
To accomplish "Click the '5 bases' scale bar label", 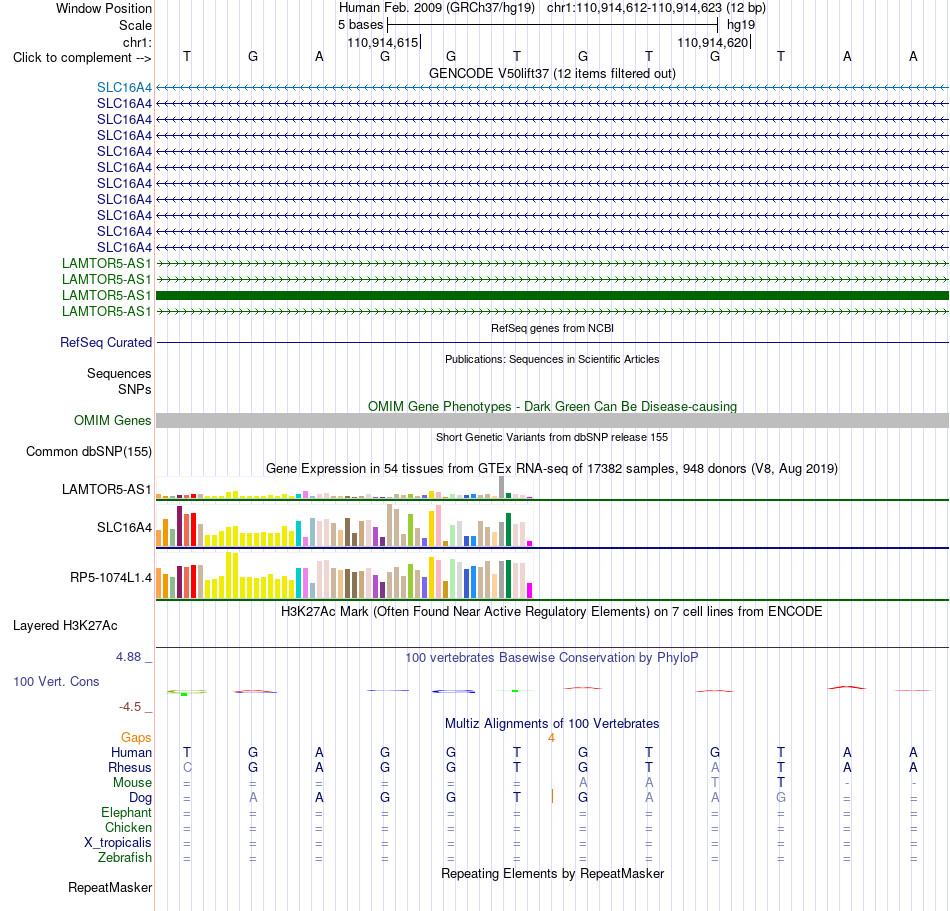I will [360, 25].
